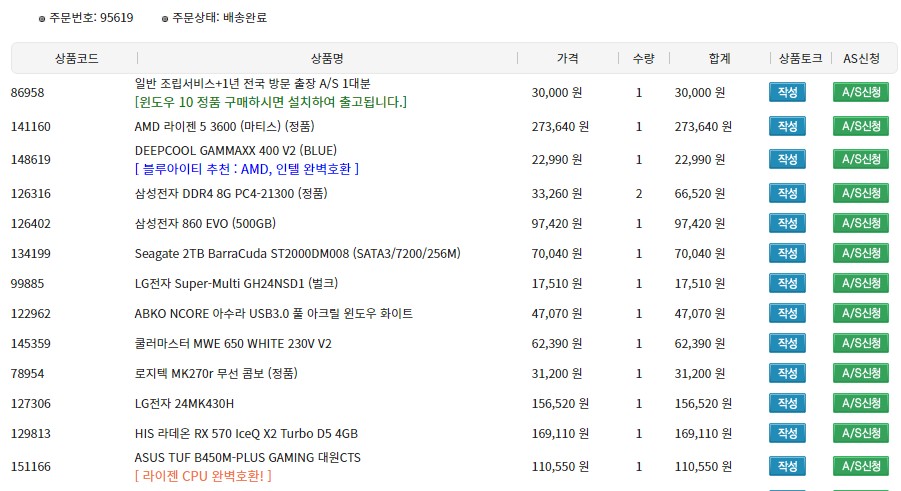This screenshot has height=491, width=901.
Task: Select product name ABKO NCORE 아수라 USB3.0
Action: tap(274, 313)
